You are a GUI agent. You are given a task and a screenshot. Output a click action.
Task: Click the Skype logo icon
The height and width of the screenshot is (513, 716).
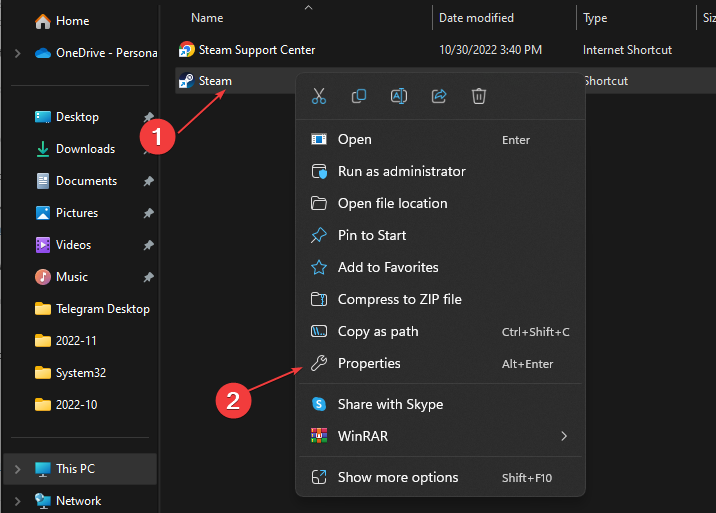tap(319, 404)
